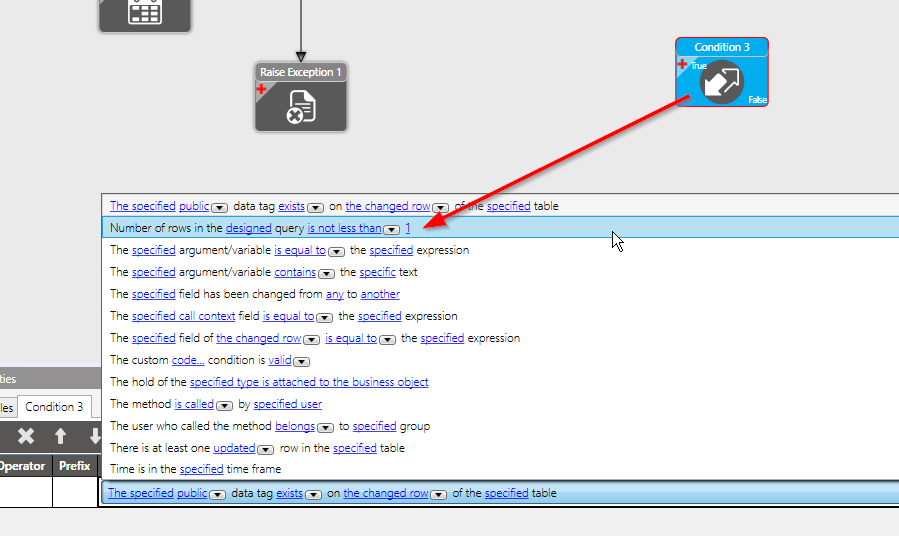Click the Condition 3 node arrows icon
899x536 pixels.
tap(722, 82)
